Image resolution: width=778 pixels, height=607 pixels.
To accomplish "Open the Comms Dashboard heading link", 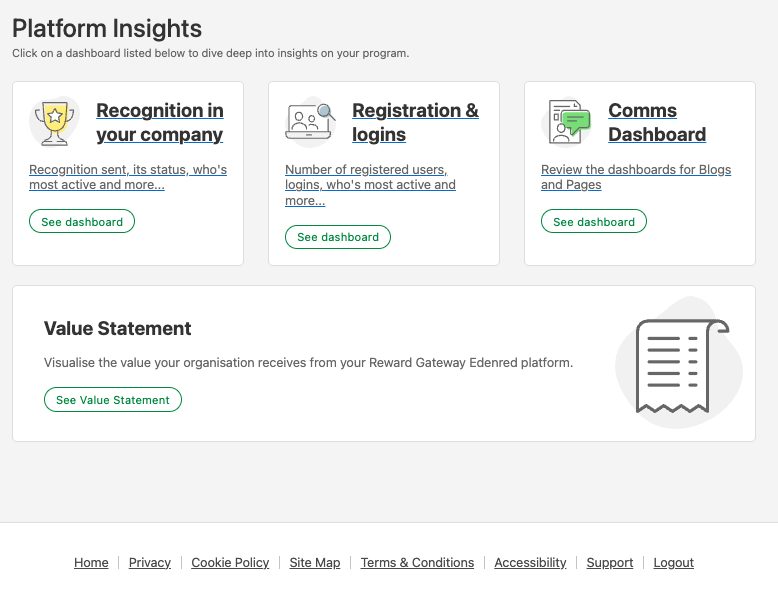I will click(657, 122).
